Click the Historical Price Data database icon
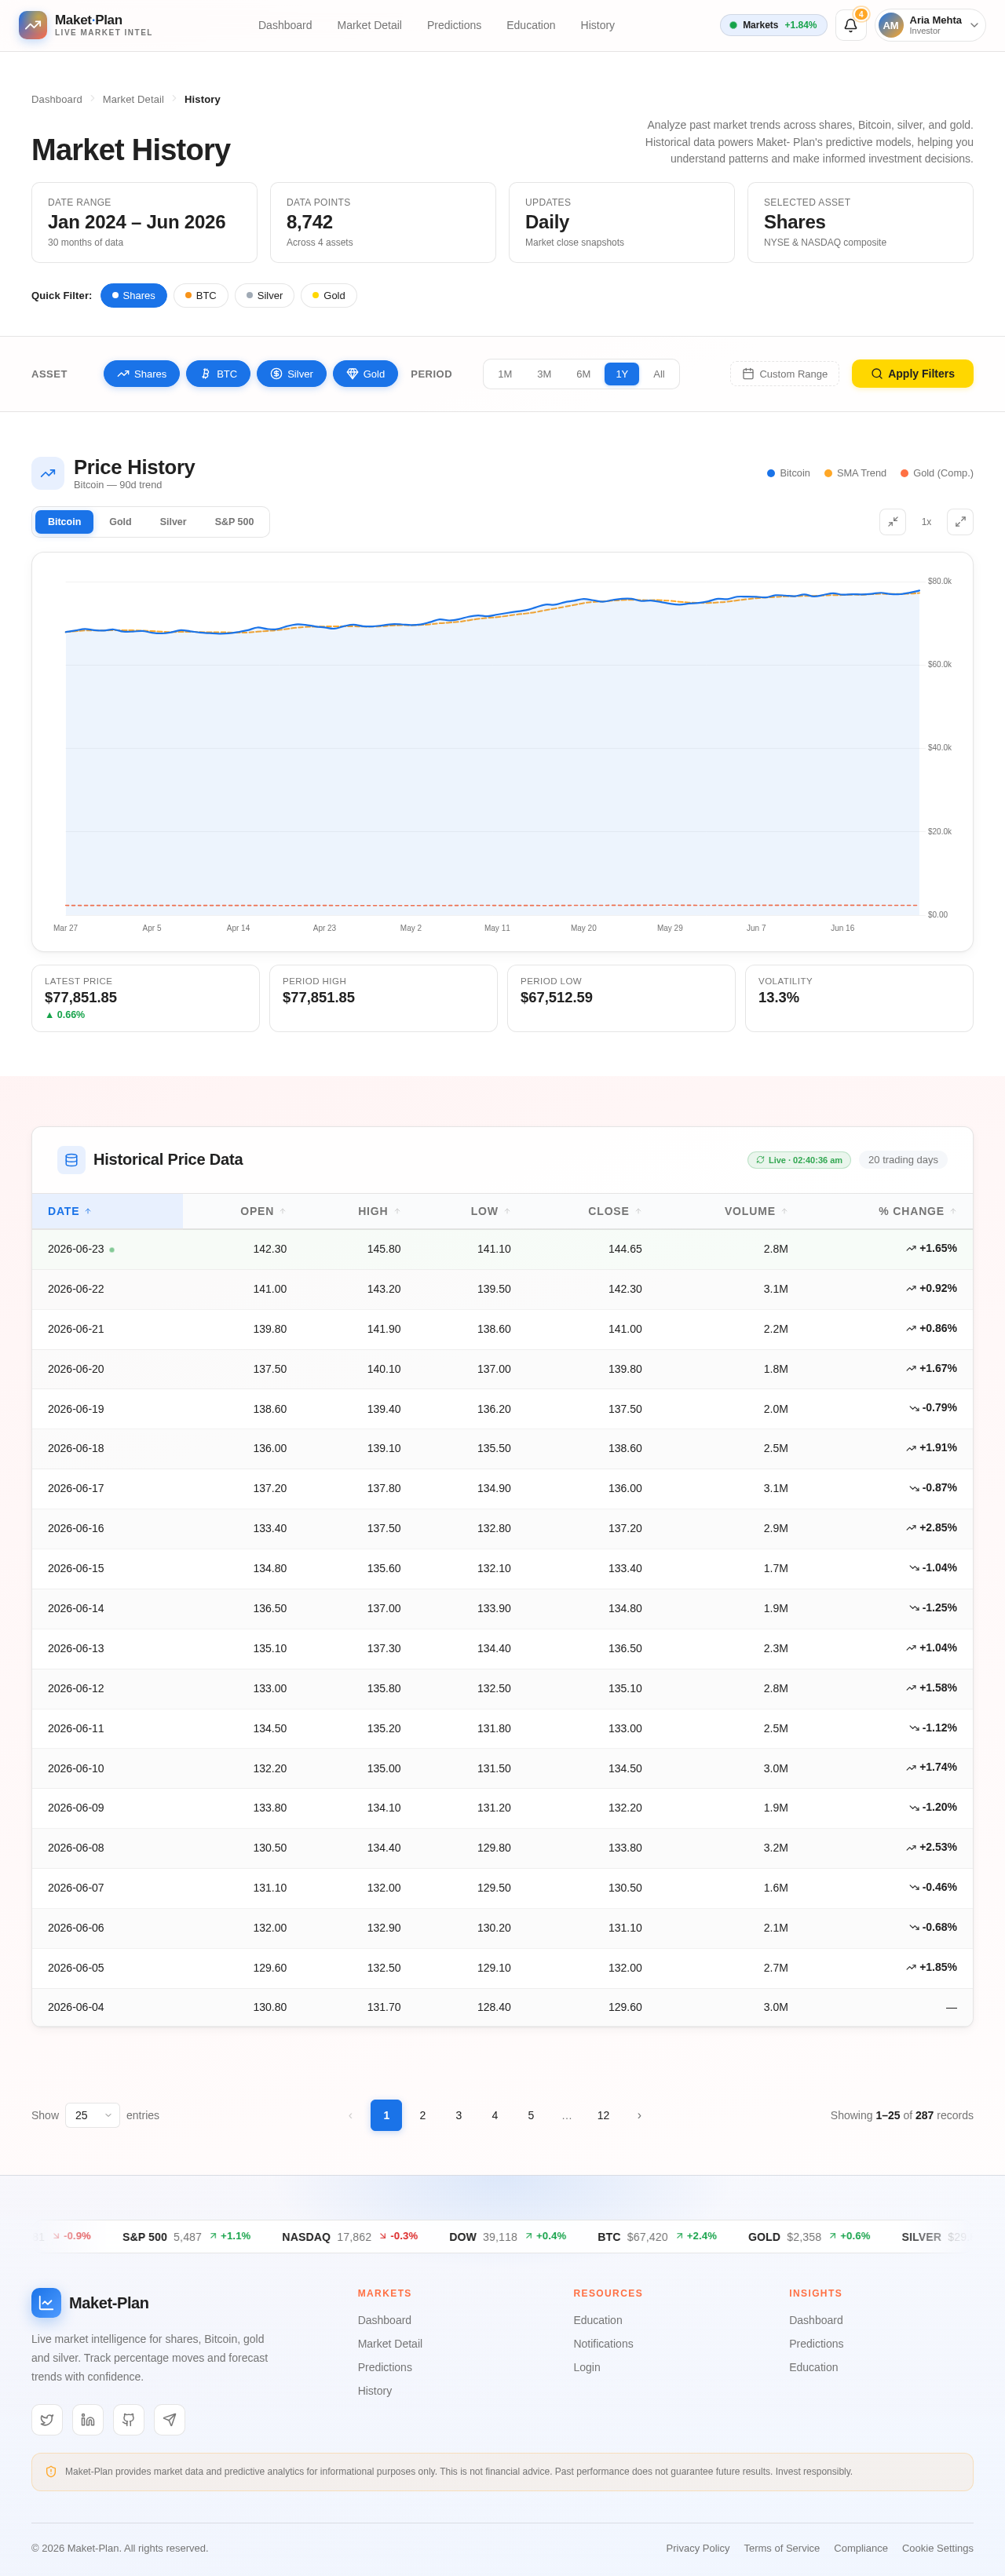The width and height of the screenshot is (1005, 2576). pos(71,1160)
